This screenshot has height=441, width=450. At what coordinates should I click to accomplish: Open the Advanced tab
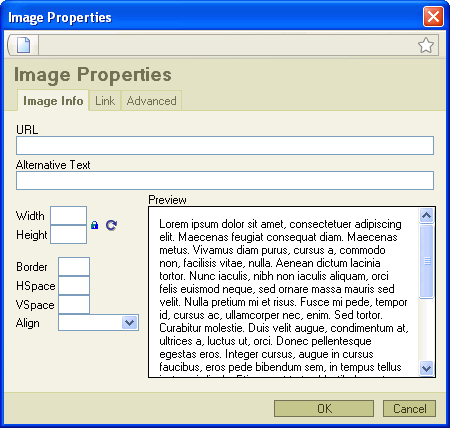[x=152, y=101]
